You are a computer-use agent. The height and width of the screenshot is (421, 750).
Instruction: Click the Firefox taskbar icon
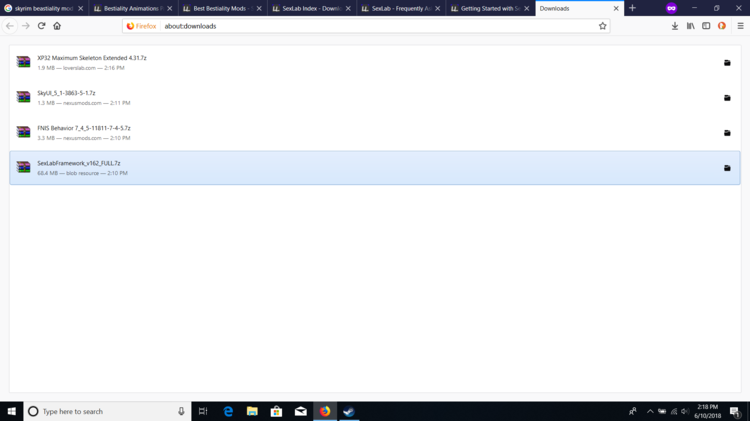(x=325, y=411)
